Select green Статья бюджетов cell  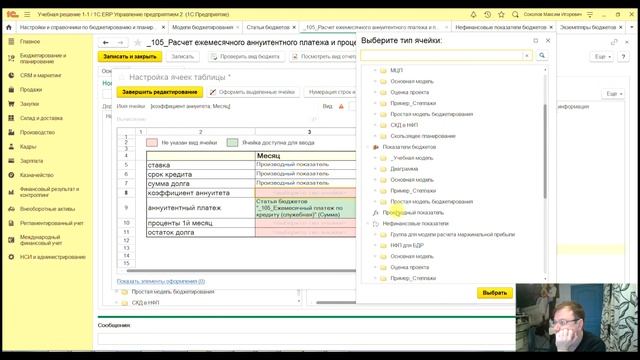pos(305,208)
